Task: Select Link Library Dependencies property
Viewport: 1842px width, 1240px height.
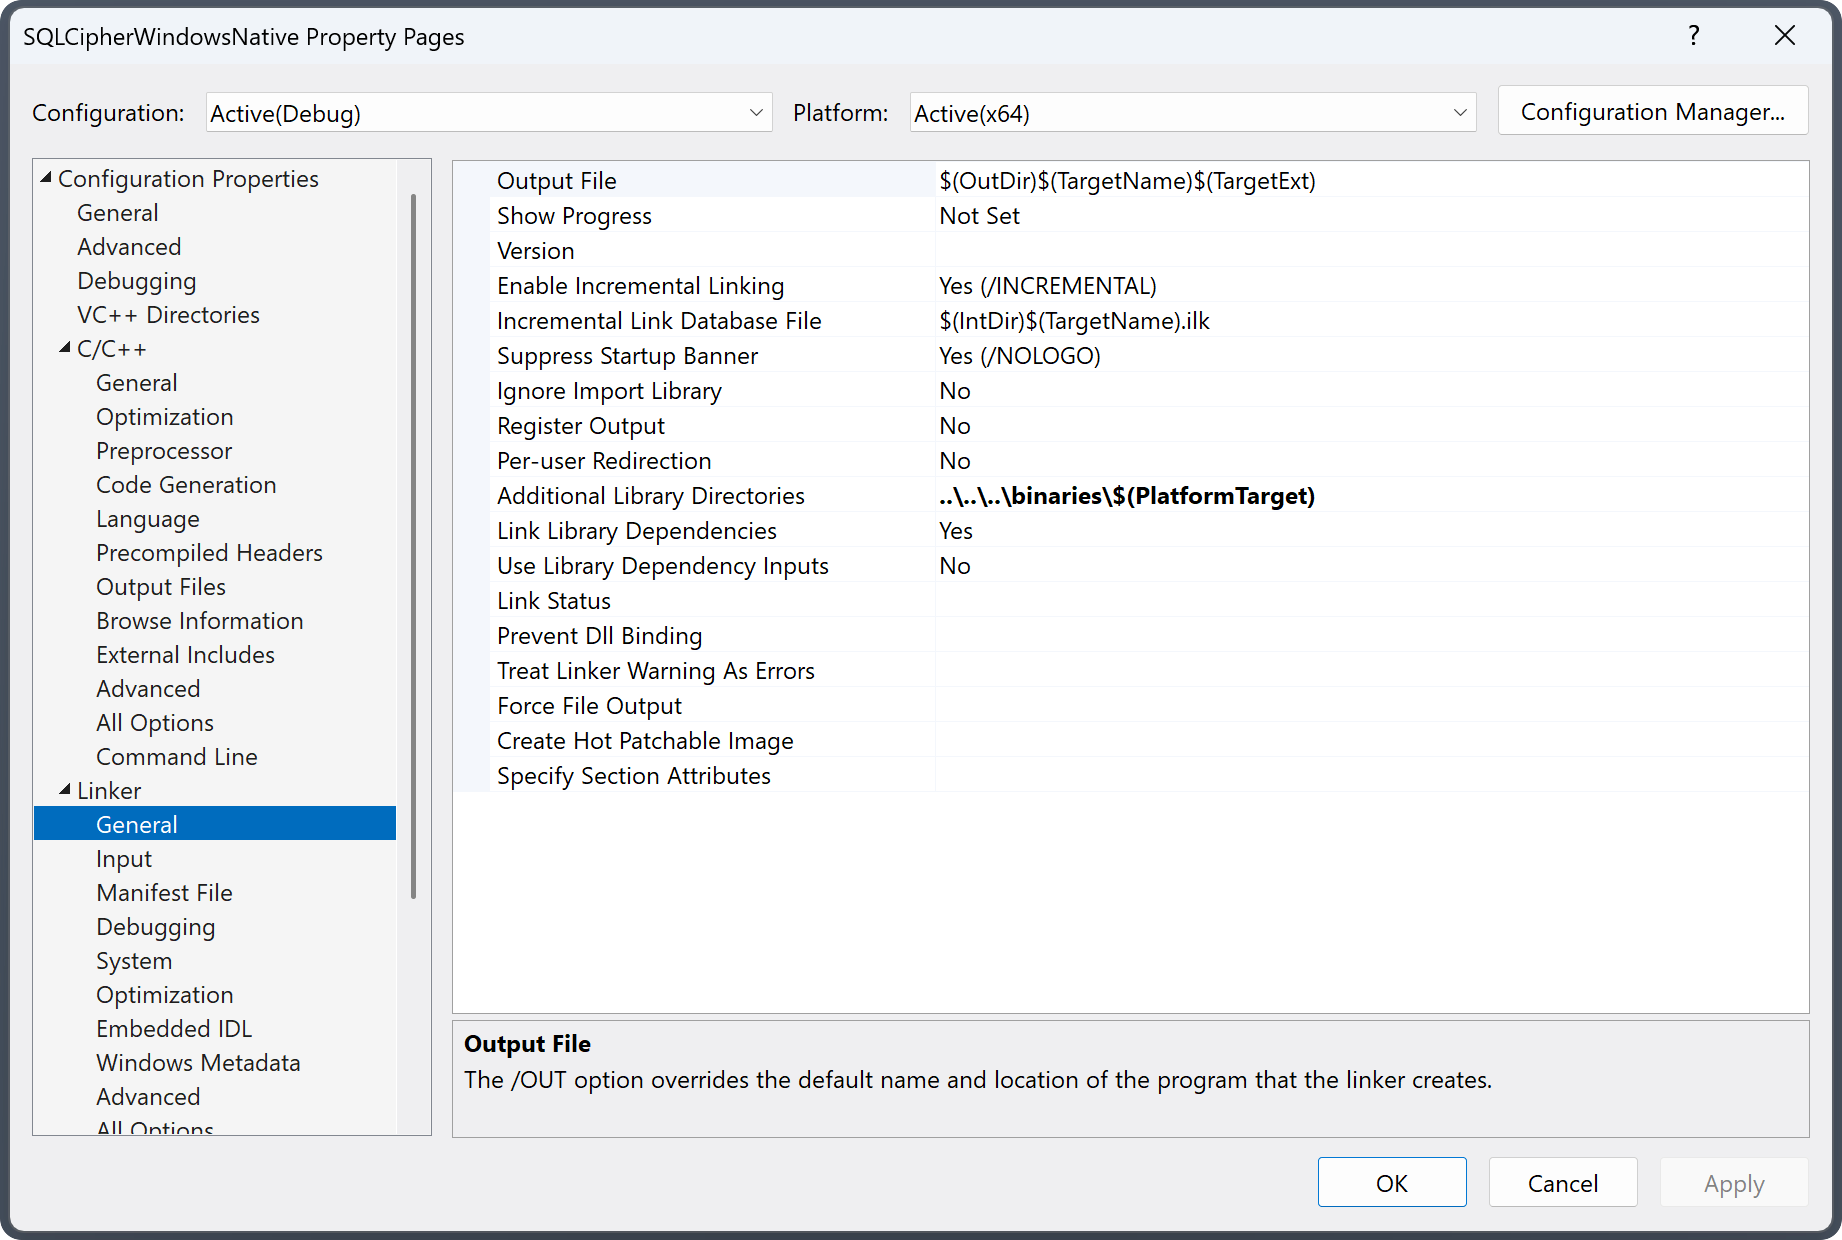Action: point(636,531)
